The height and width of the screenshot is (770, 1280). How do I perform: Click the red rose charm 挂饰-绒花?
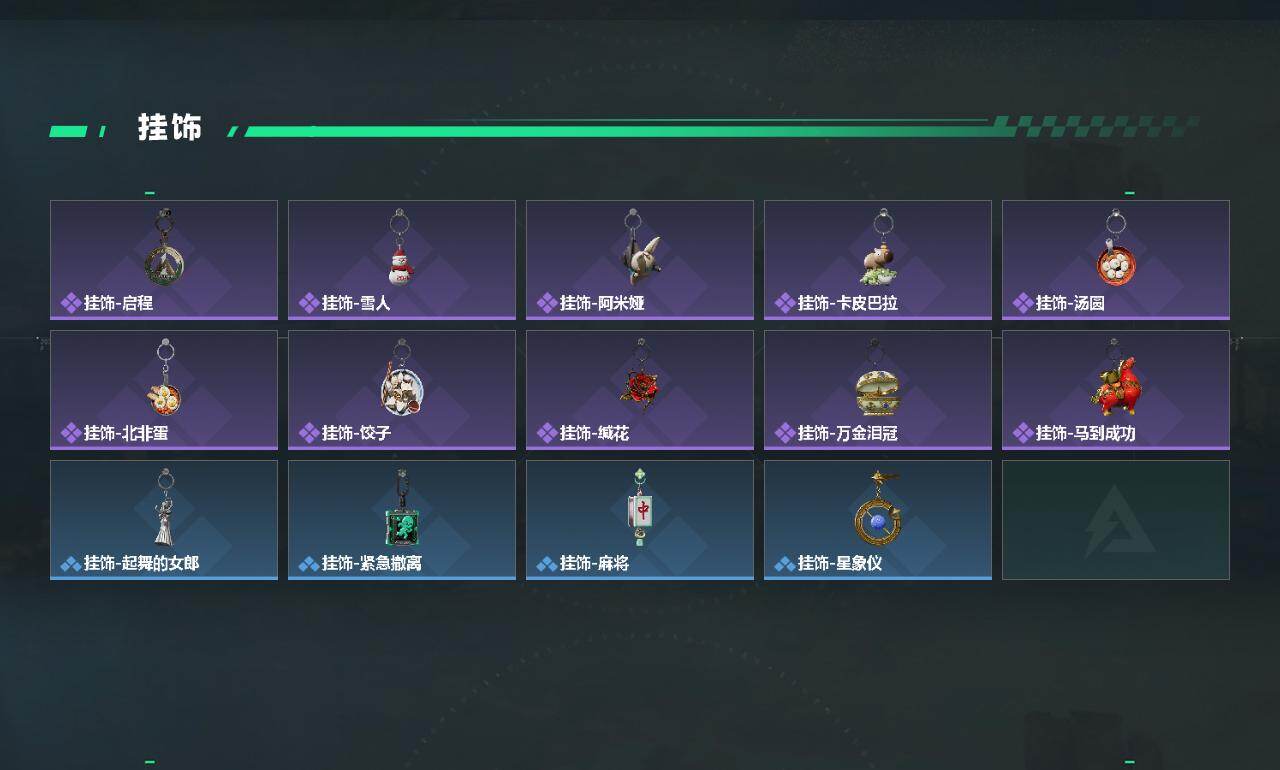[639, 379]
